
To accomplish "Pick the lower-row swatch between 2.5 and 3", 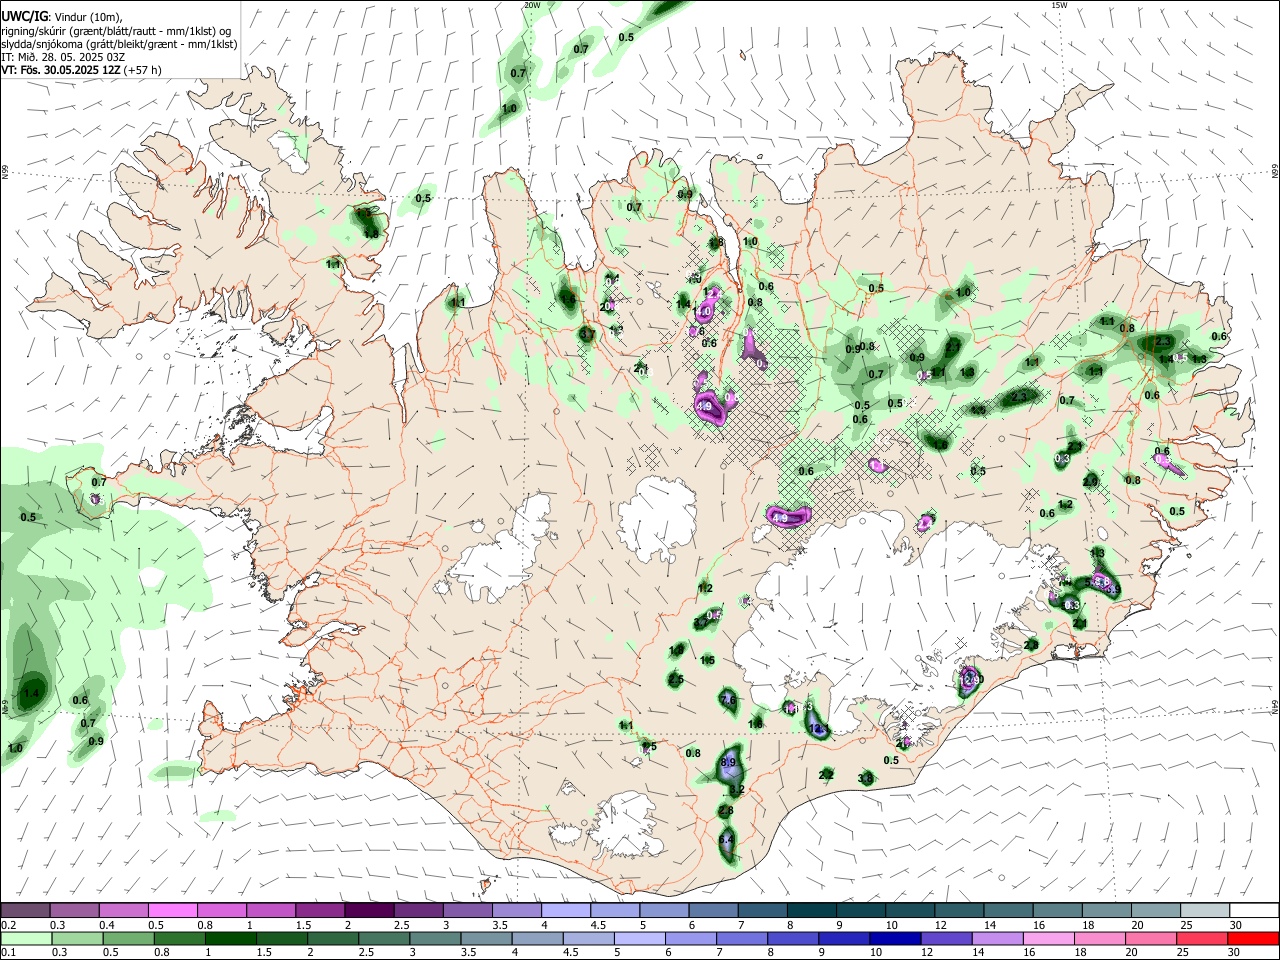I will [x=382, y=938].
